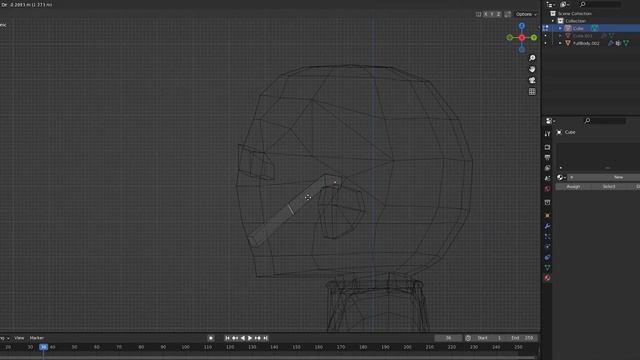Open the Object properties tab (orange square)
The height and width of the screenshot is (360, 640).
pos(547,216)
